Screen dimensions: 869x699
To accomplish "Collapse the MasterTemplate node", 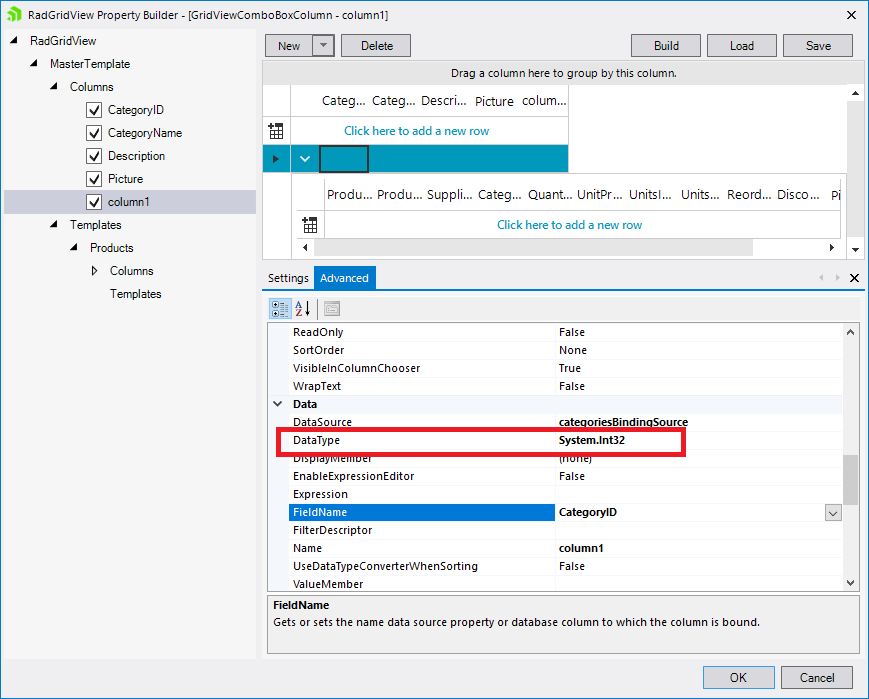I will coord(34,63).
